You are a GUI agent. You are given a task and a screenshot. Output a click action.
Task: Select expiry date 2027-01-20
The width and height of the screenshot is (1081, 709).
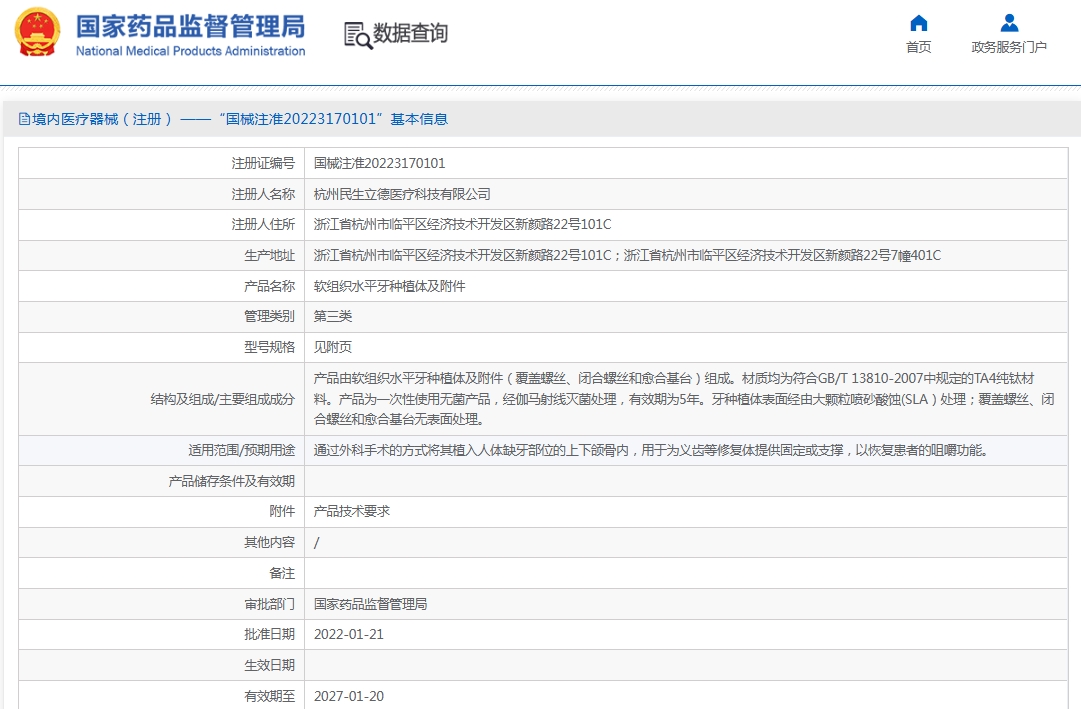(349, 697)
